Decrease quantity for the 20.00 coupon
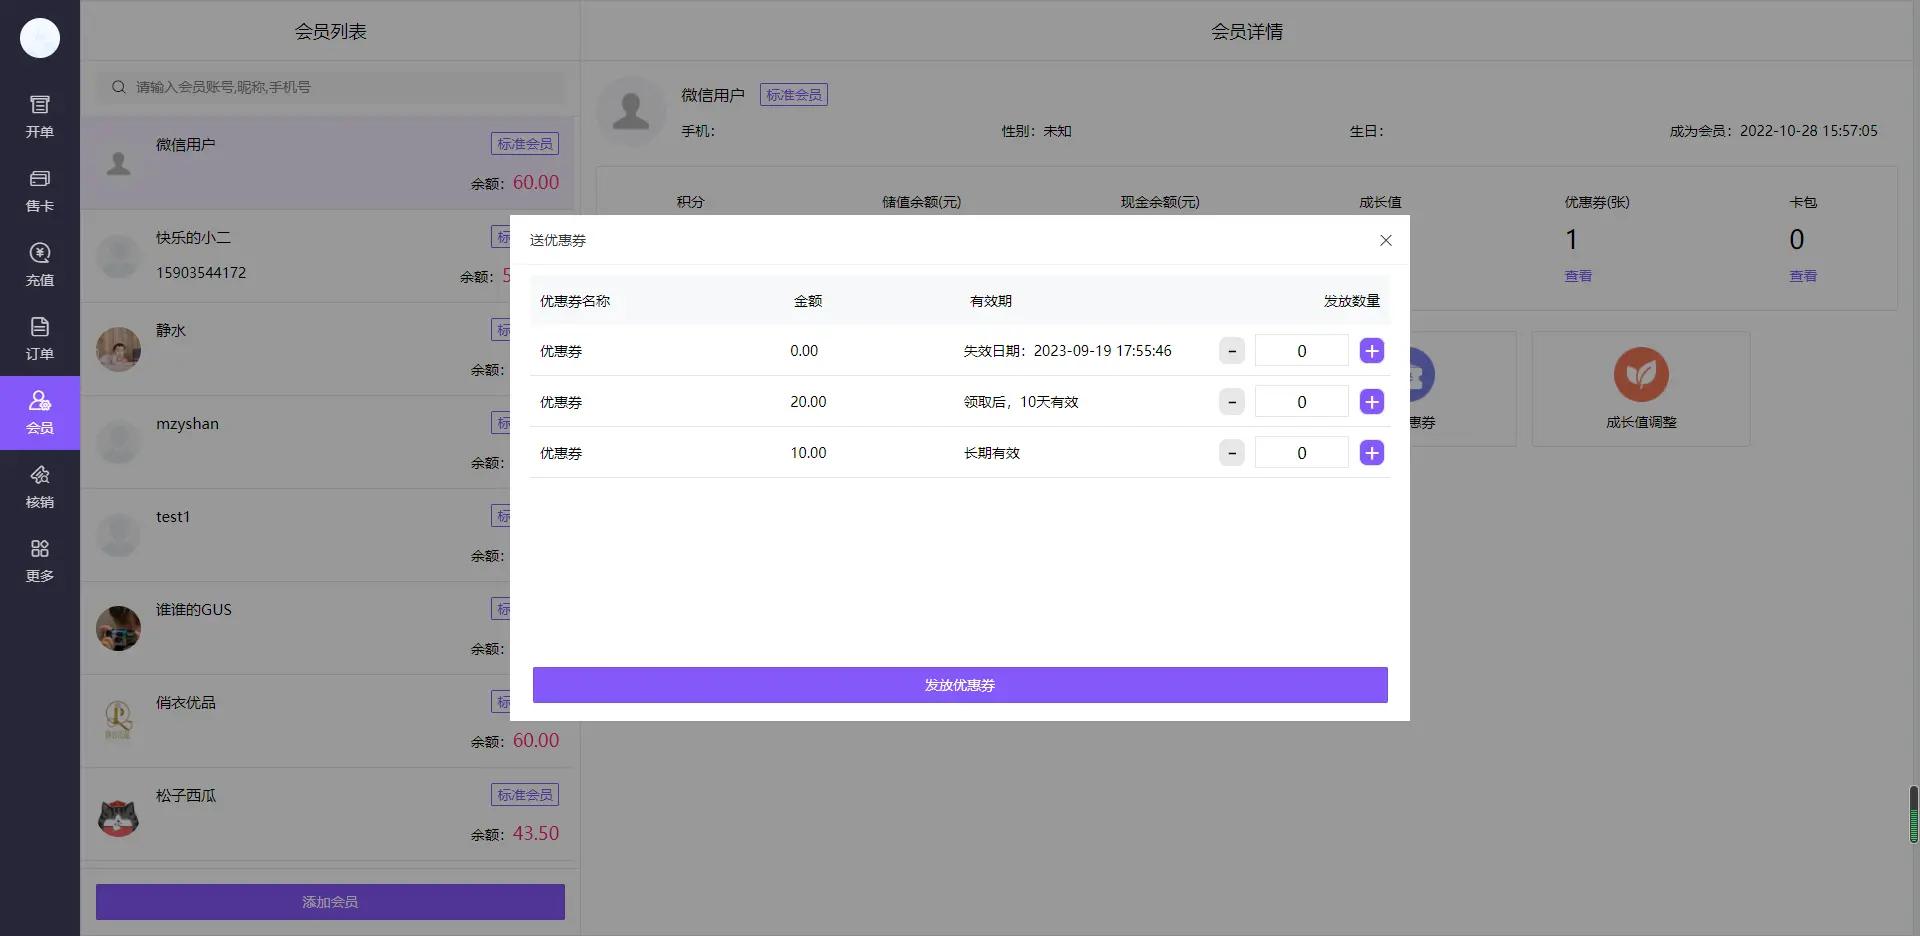Image resolution: width=1920 pixels, height=936 pixels. [1231, 402]
